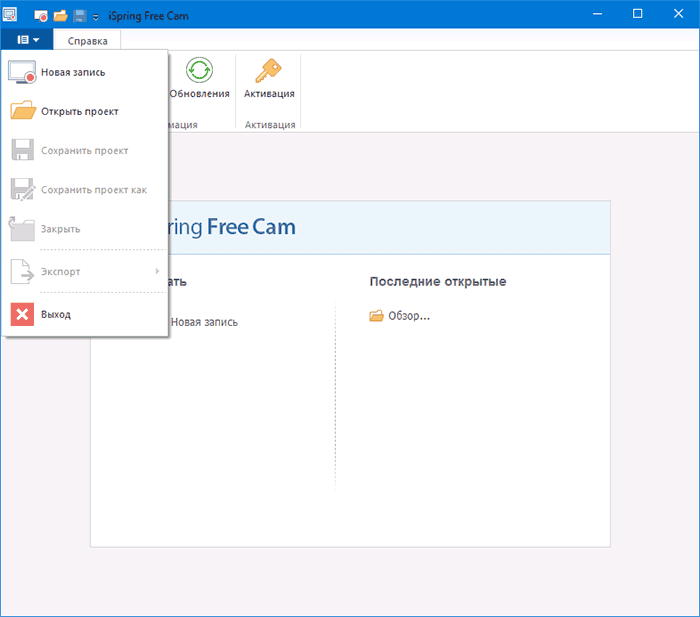The height and width of the screenshot is (617, 700).
Task: Select Новая запись in the file menu
Action: (x=72, y=72)
